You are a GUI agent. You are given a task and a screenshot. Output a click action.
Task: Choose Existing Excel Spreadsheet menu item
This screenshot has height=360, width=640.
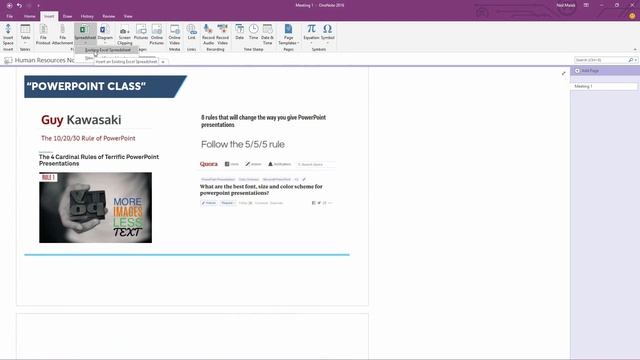pos(107,50)
